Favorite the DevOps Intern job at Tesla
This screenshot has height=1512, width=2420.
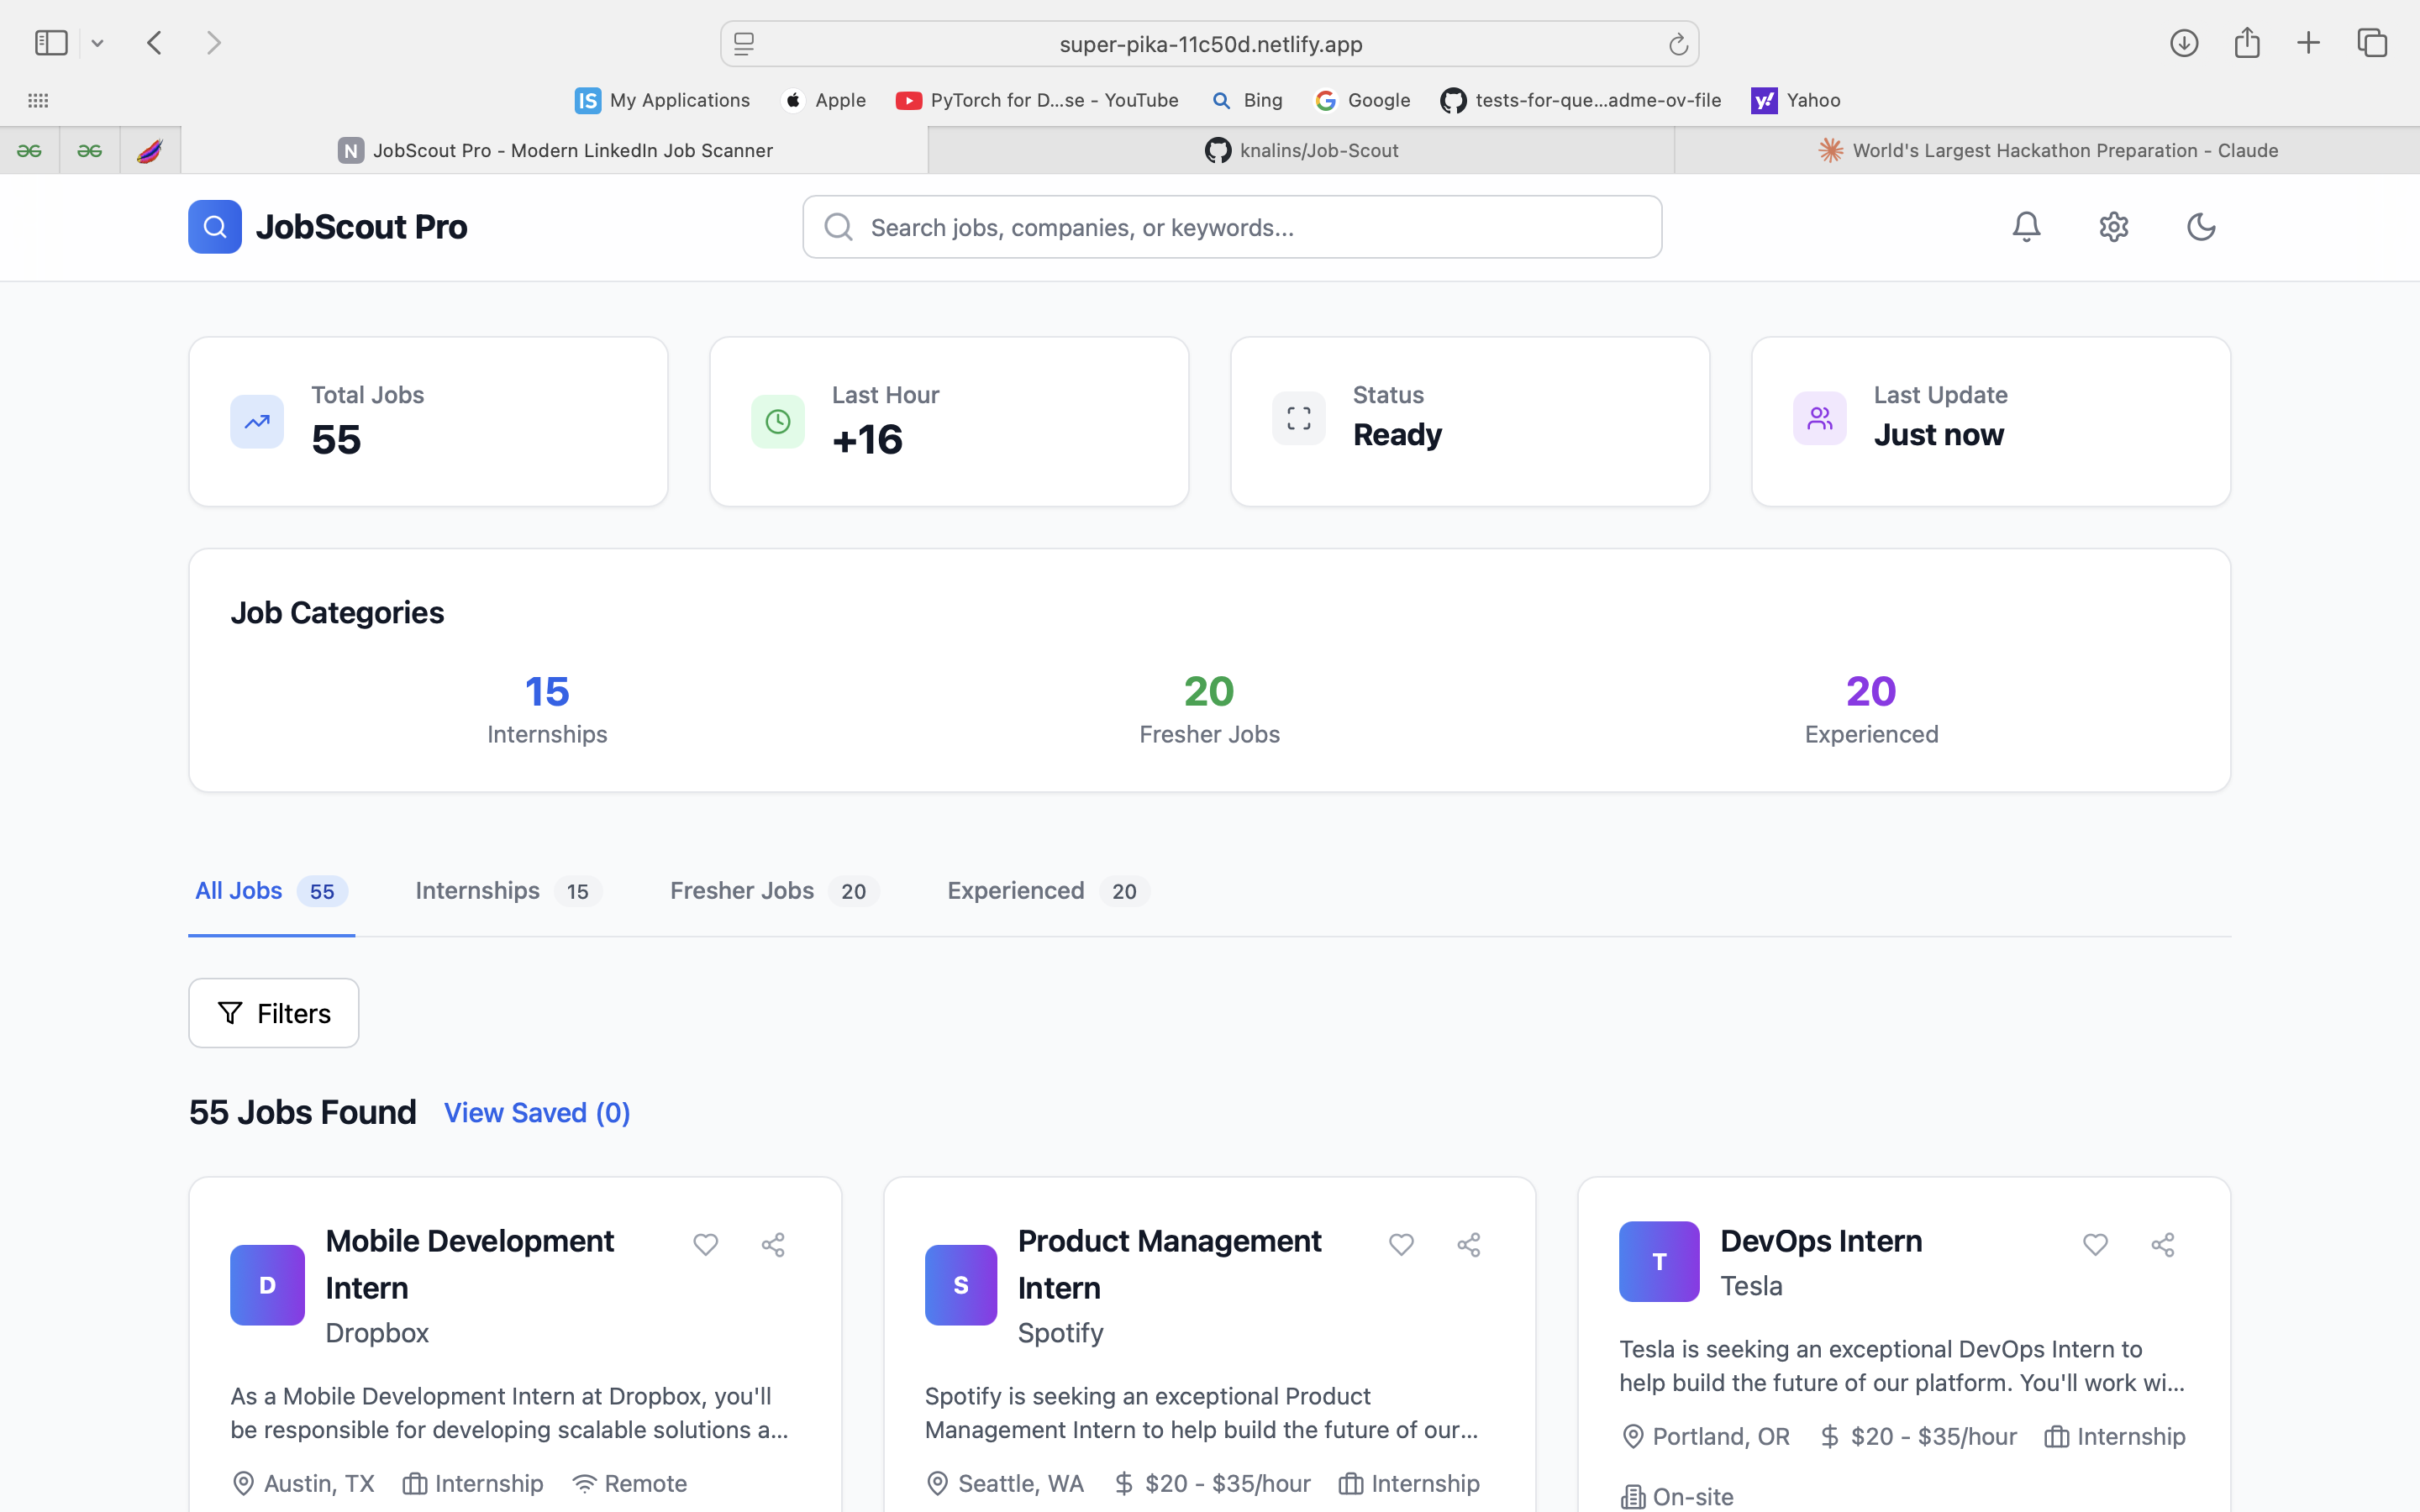click(x=2095, y=1244)
